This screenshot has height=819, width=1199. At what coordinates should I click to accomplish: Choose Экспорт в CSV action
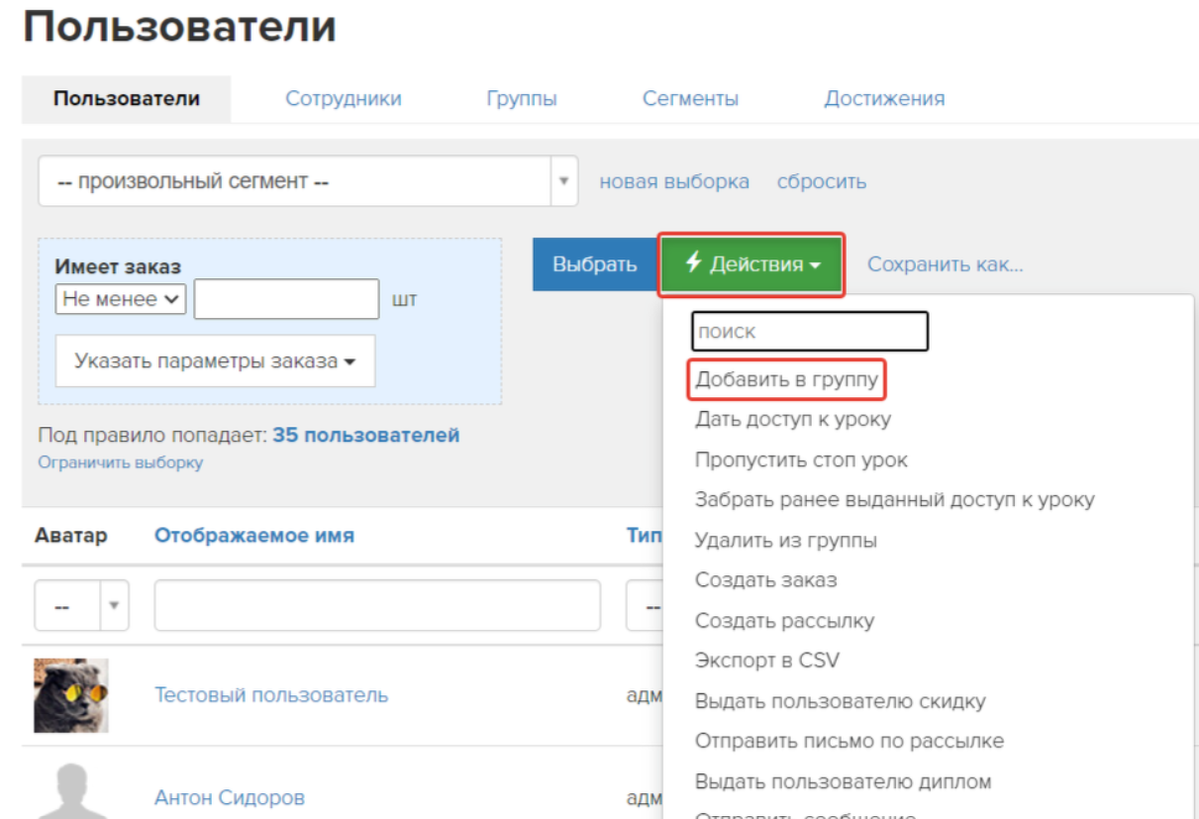pos(766,661)
